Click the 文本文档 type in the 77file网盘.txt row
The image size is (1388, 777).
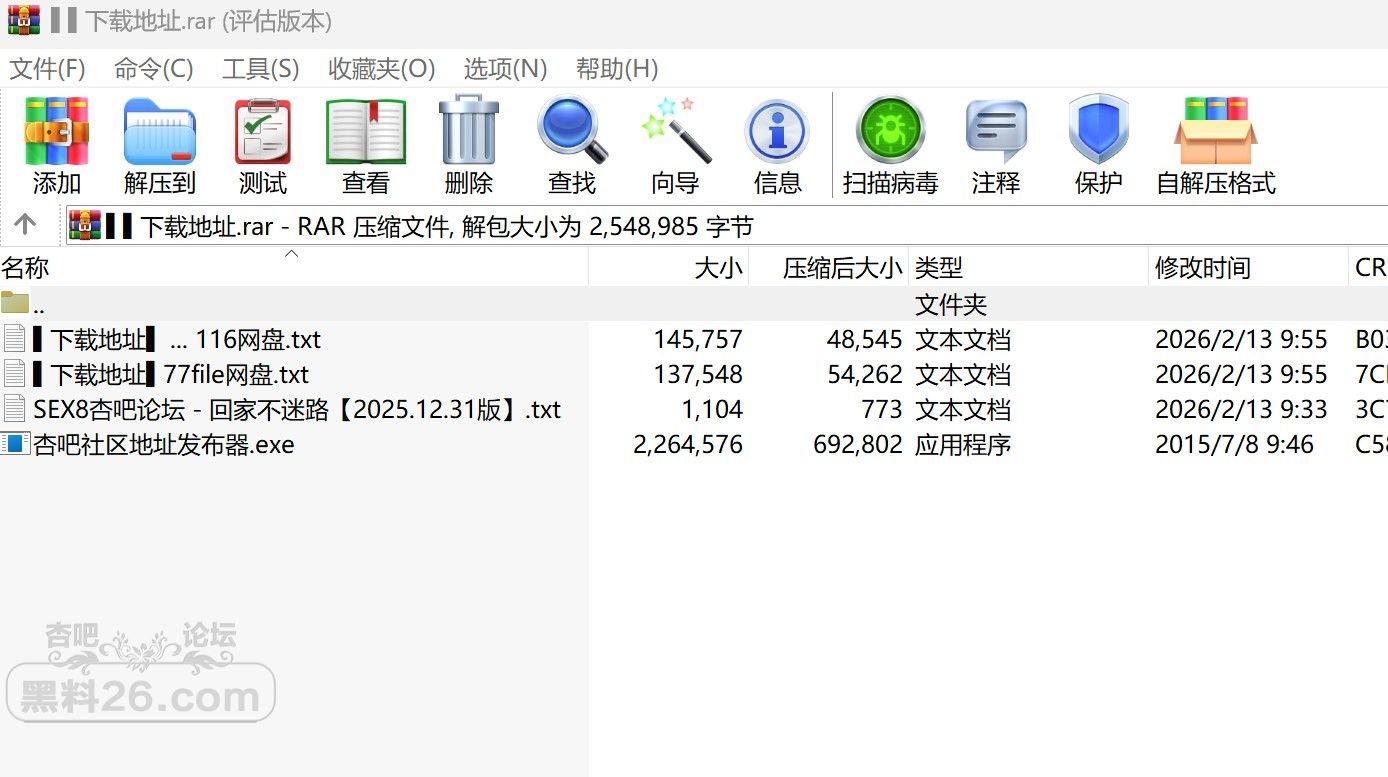[x=963, y=375]
